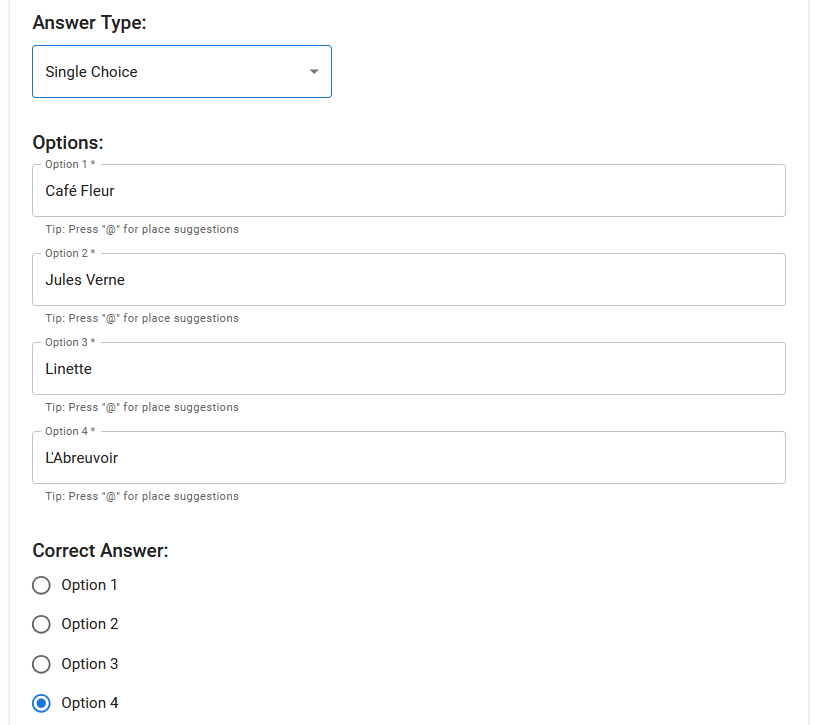Click the dropdown arrow beside Single Choice

(x=314, y=72)
